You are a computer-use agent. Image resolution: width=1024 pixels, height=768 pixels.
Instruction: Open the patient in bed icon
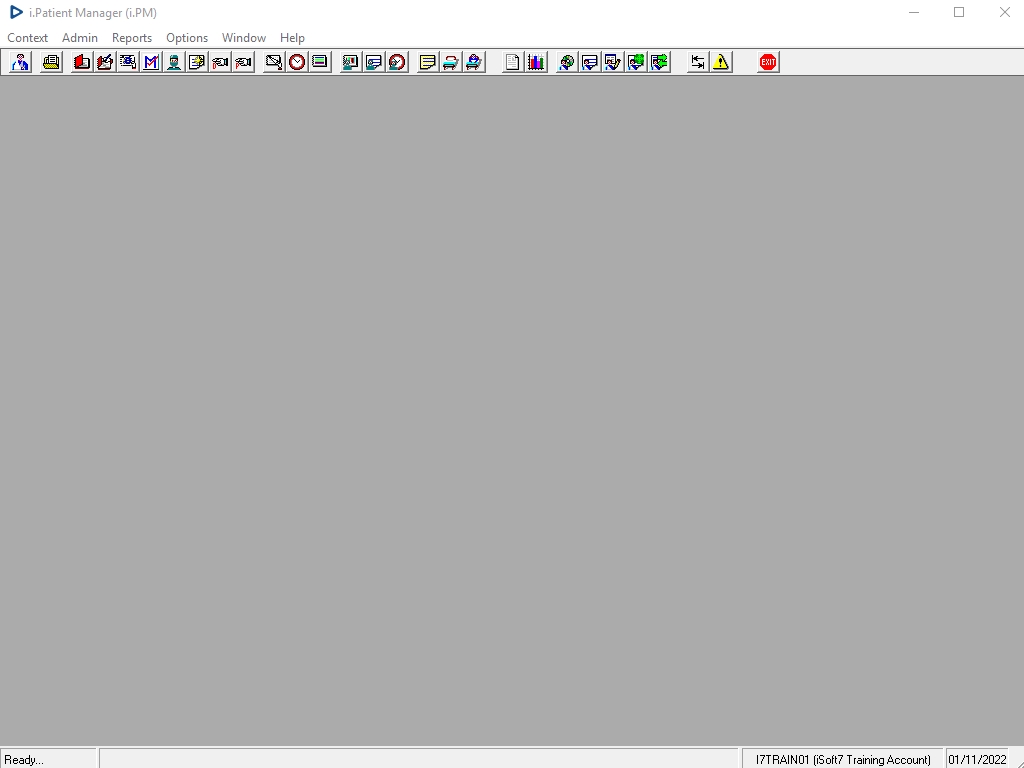click(x=473, y=62)
